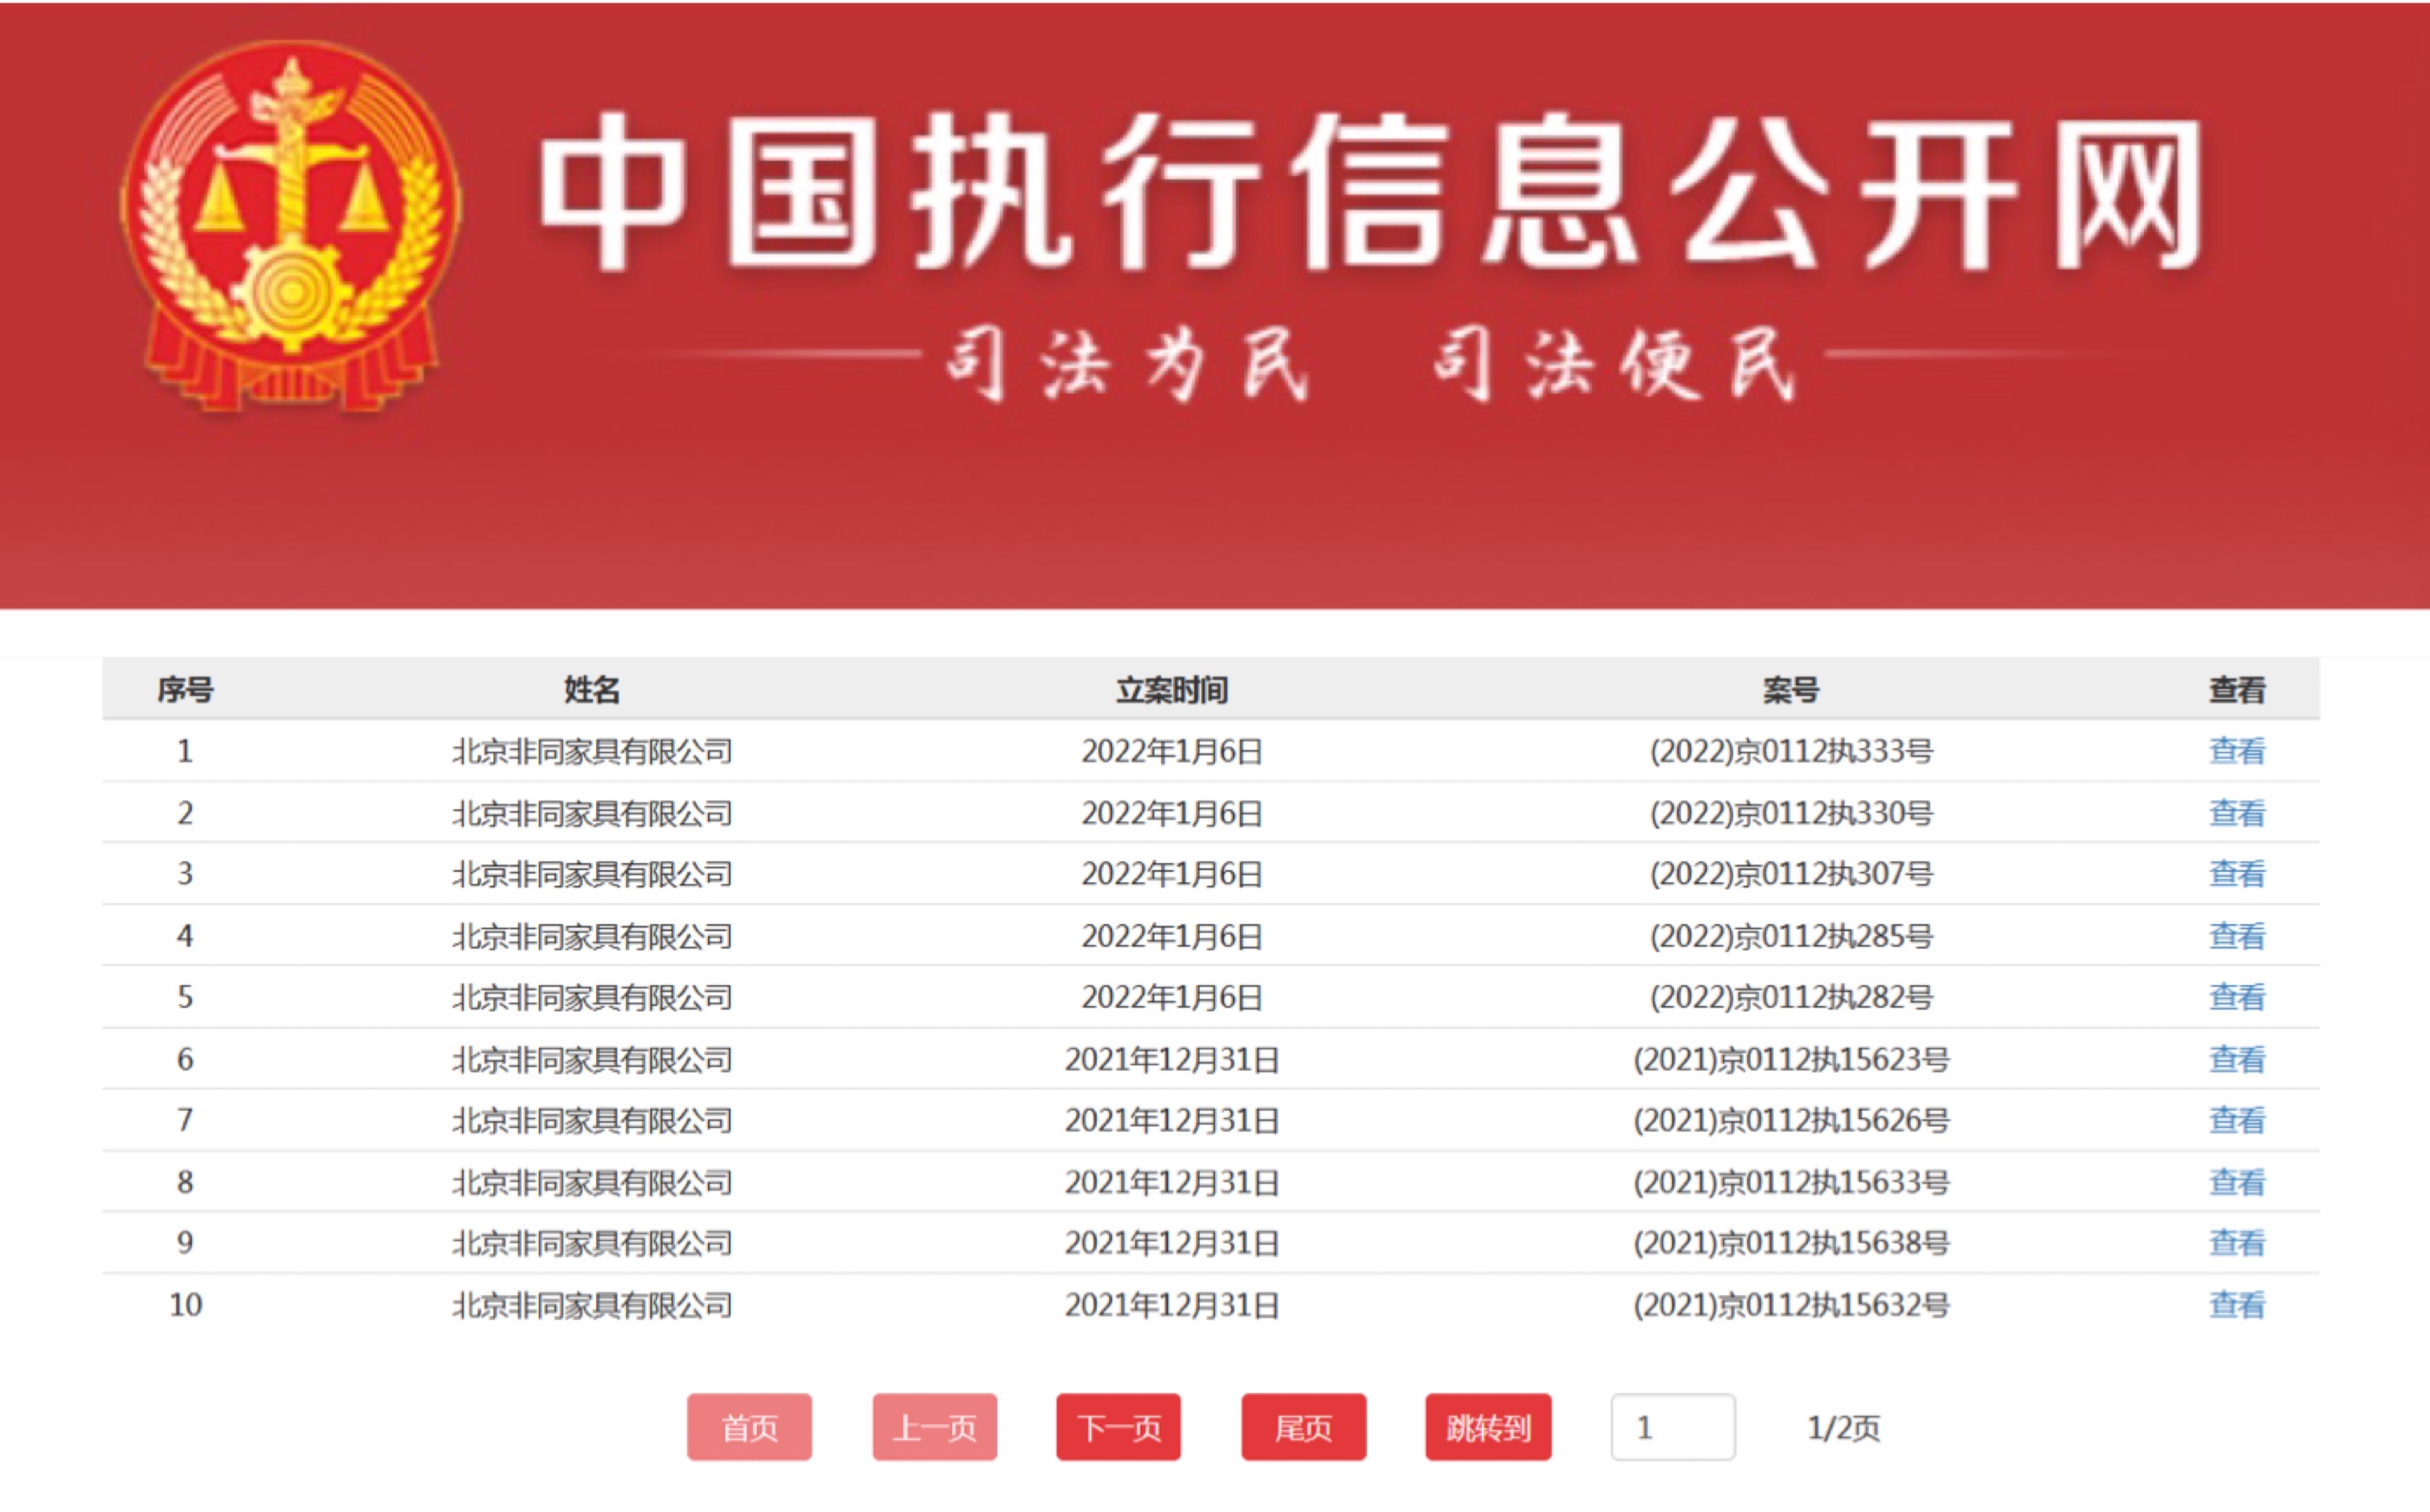Select case number (2022)京0112执285号
The width and height of the screenshot is (2430, 1512).
[1790, 936]
